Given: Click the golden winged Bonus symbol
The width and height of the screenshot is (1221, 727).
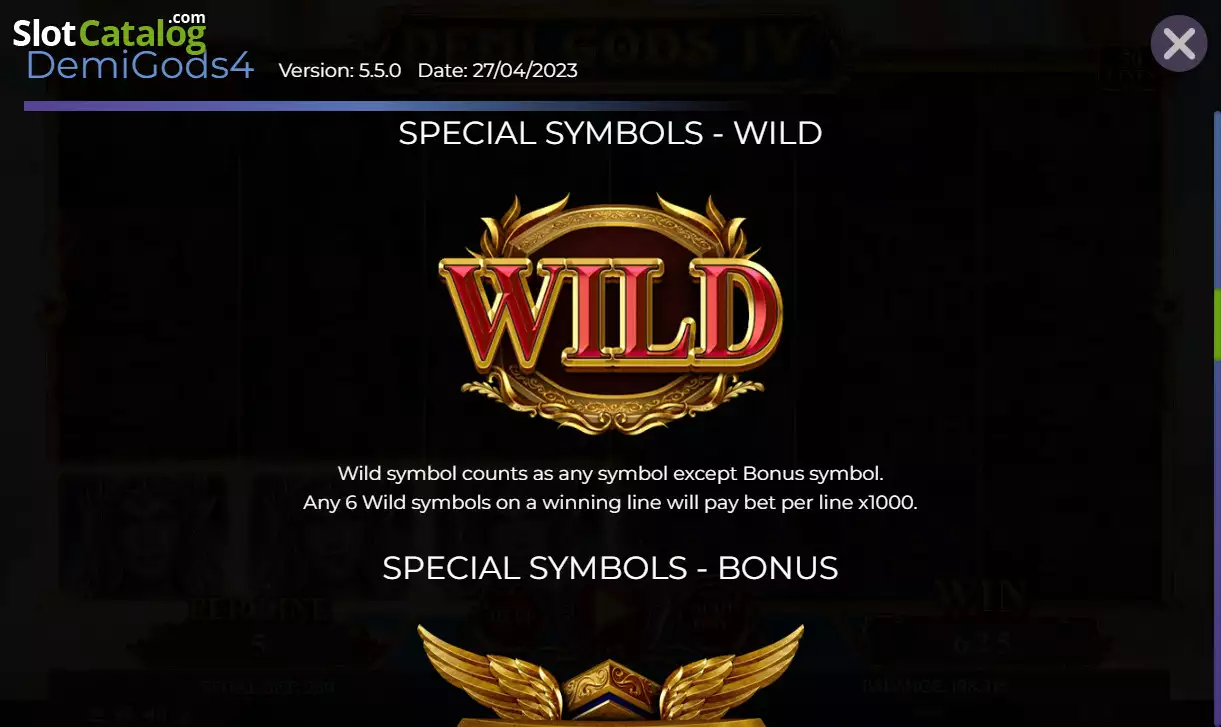Looking at the screenshot, I should pos(610,676).
